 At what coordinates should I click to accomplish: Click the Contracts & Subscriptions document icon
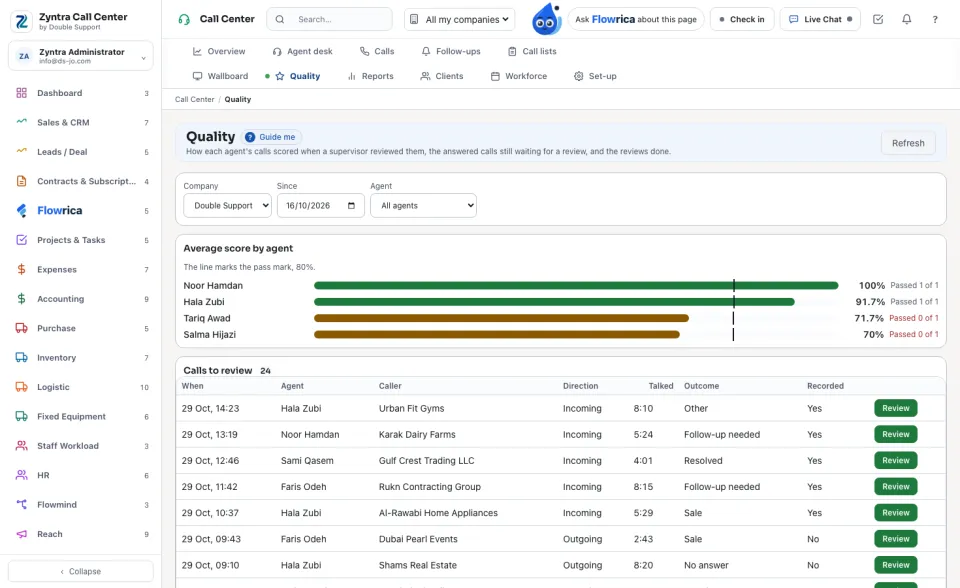(21, 181)
